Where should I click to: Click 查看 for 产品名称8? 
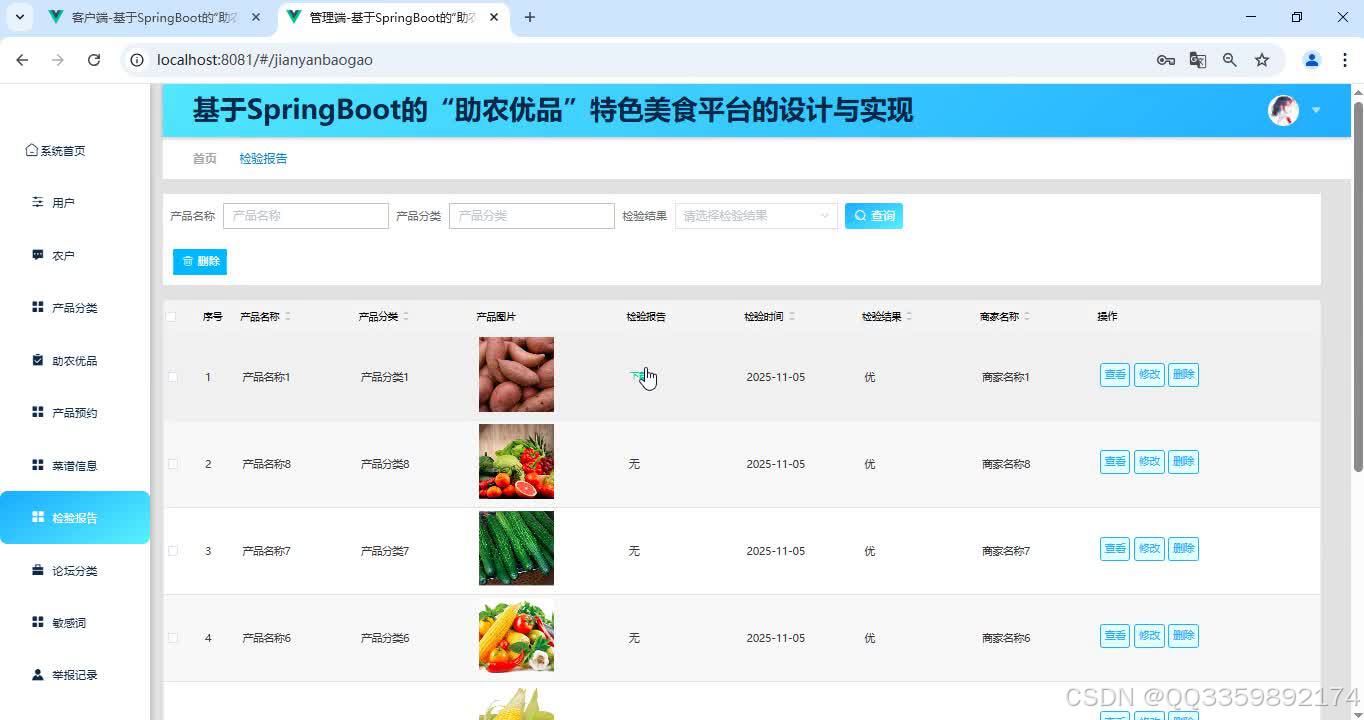(x=1115, y=462)
